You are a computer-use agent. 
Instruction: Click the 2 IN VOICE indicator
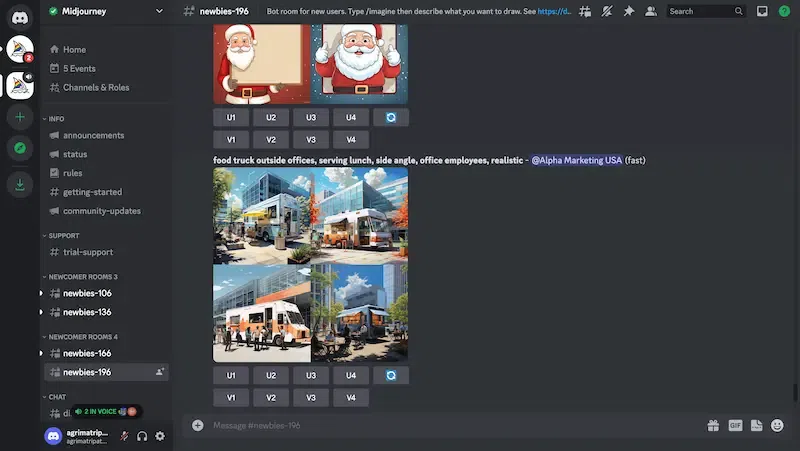point(107,411)
